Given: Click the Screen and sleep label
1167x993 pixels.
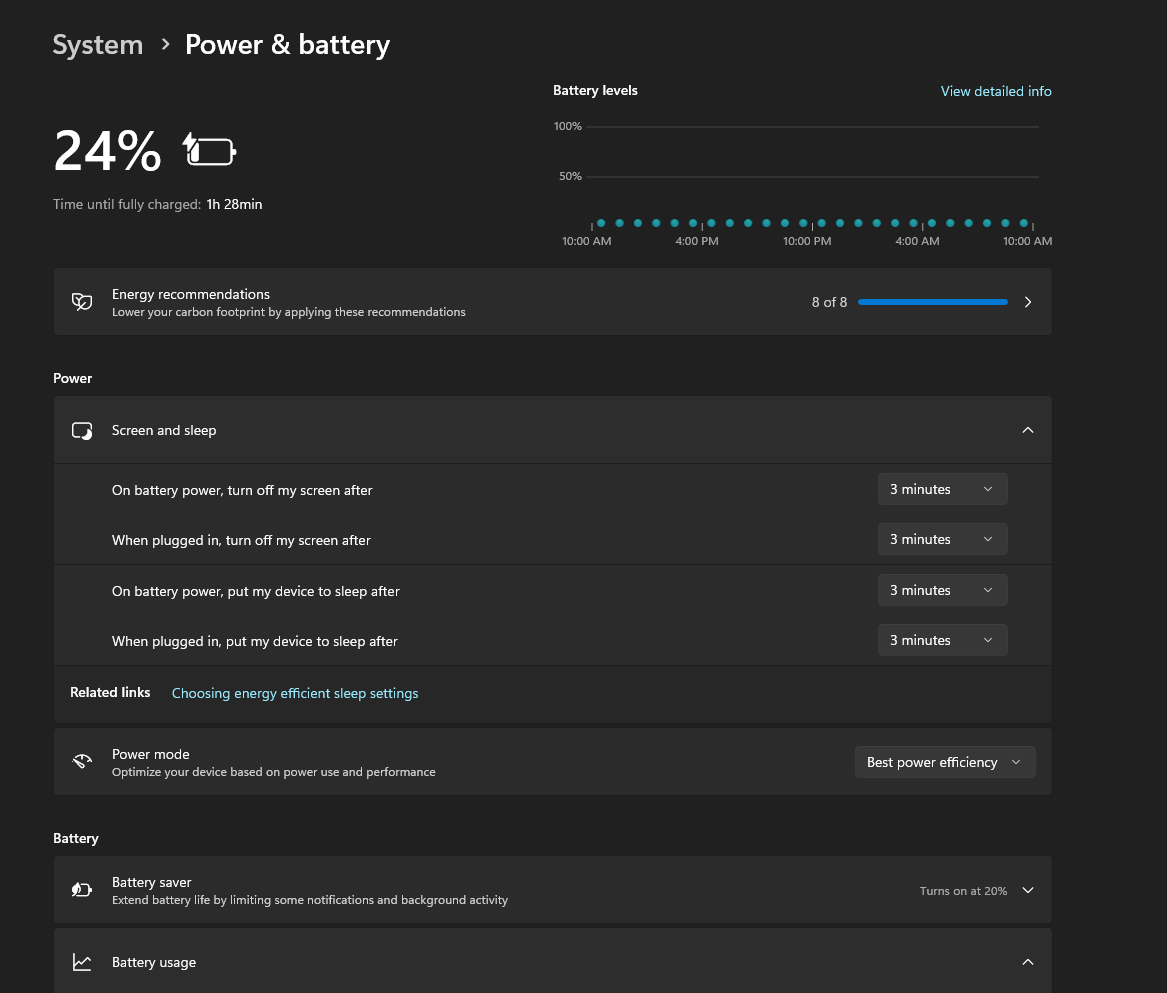Looking at the screenshot, I should 164,430.
